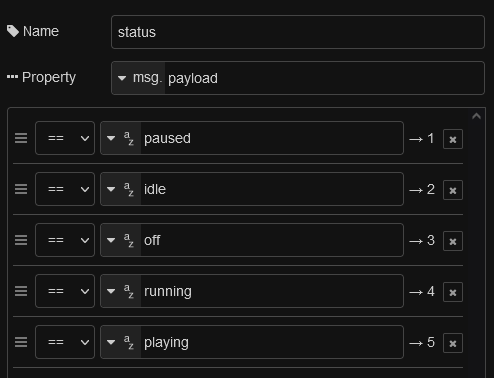Click into the Name field containing status
The width and height of the screenshot is (494, 378).
[298, 32]
